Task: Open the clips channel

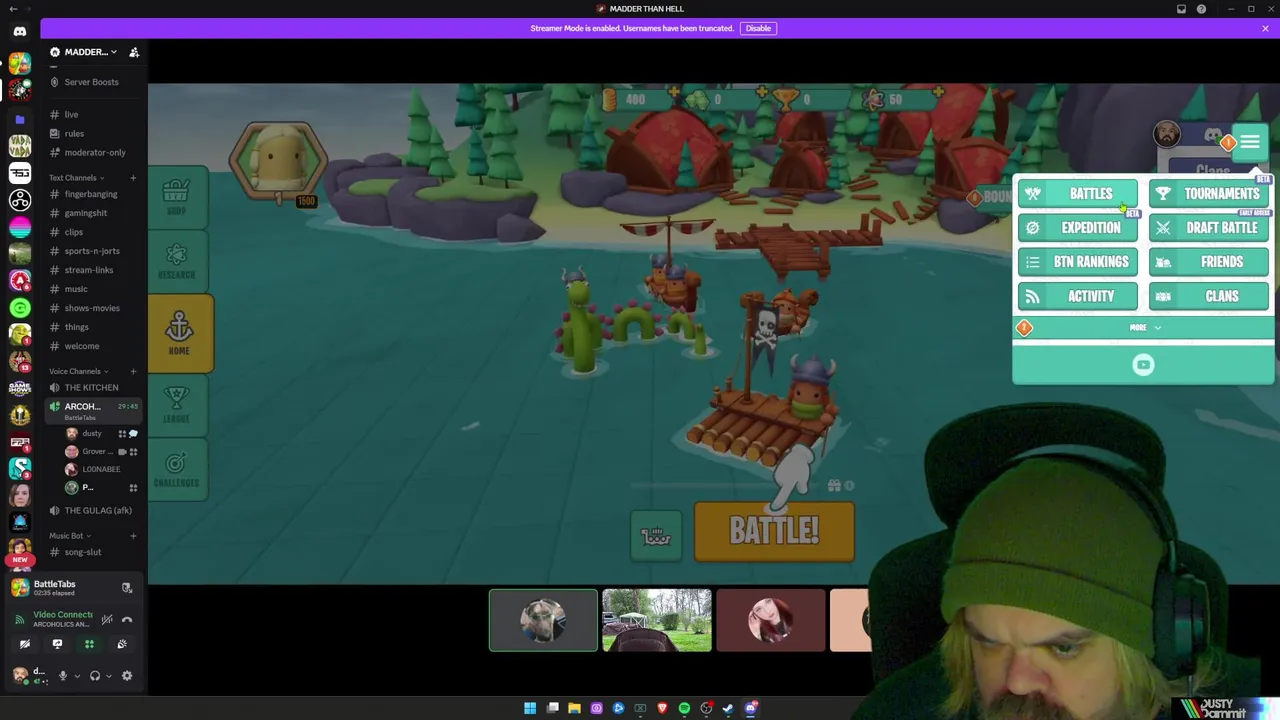Action: [94, 232]
